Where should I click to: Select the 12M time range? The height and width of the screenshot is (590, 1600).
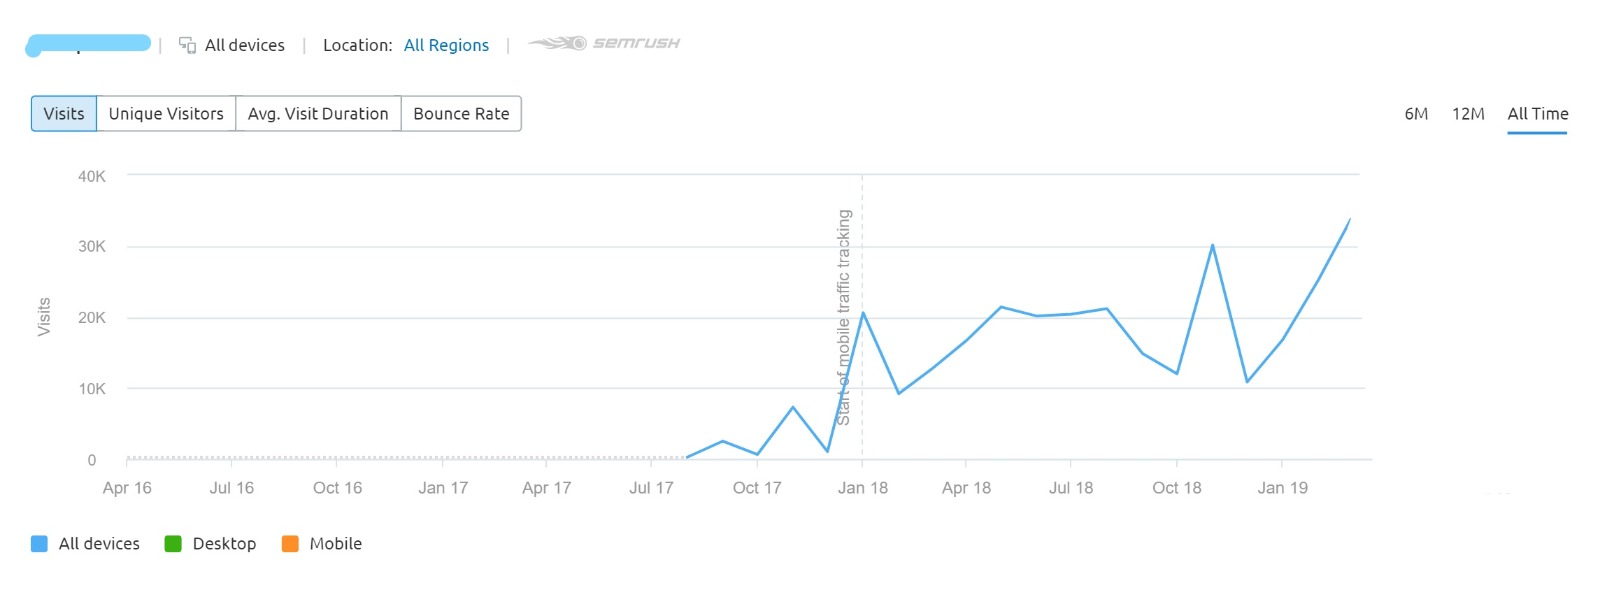click(x=1468, y=114)
